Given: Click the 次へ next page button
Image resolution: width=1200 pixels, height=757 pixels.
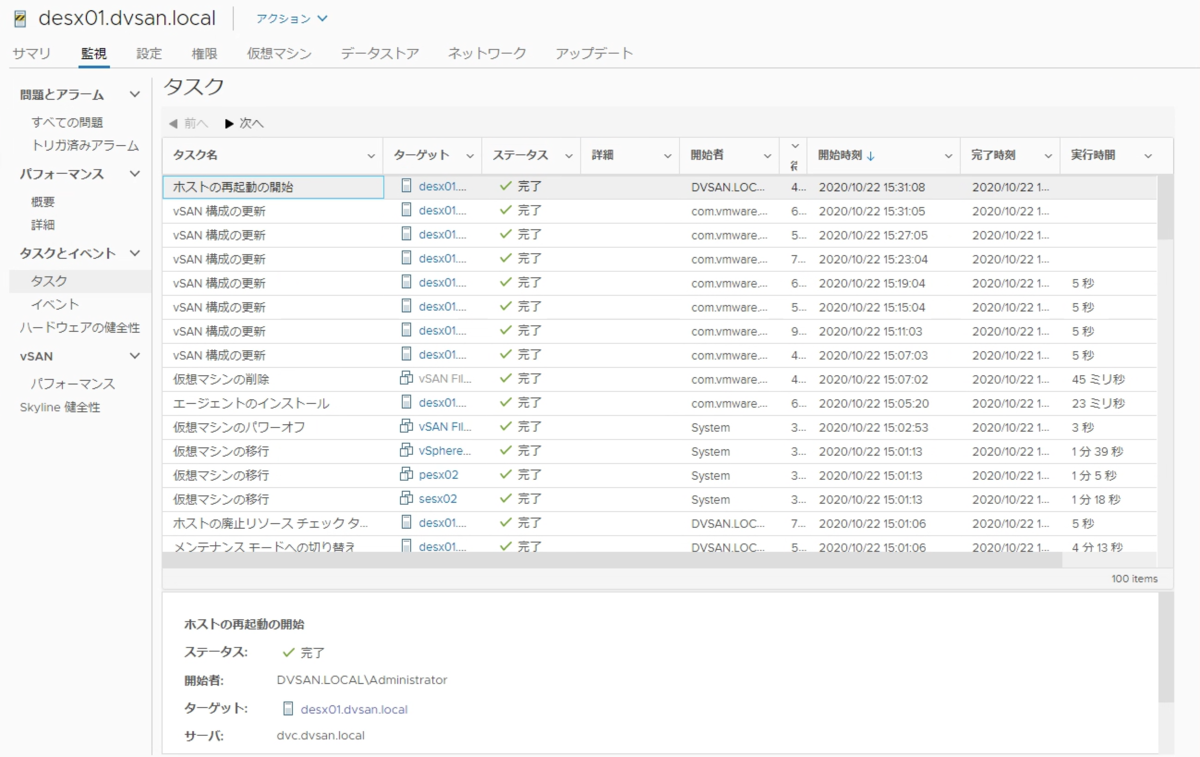Looking at the screenshot, I should pos(244,123).
